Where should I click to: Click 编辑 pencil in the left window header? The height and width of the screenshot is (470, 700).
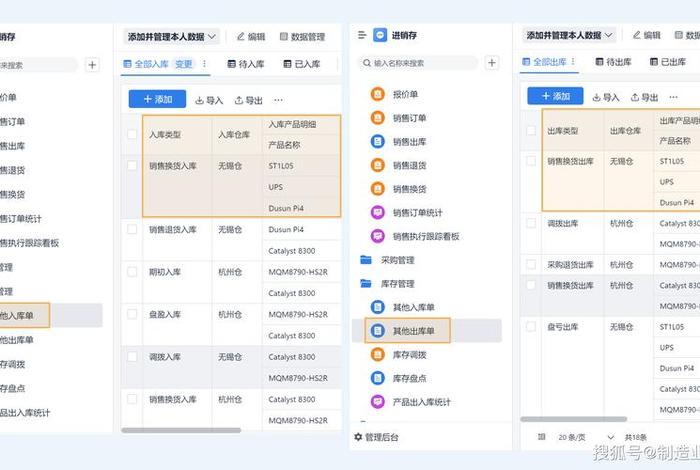251,37
